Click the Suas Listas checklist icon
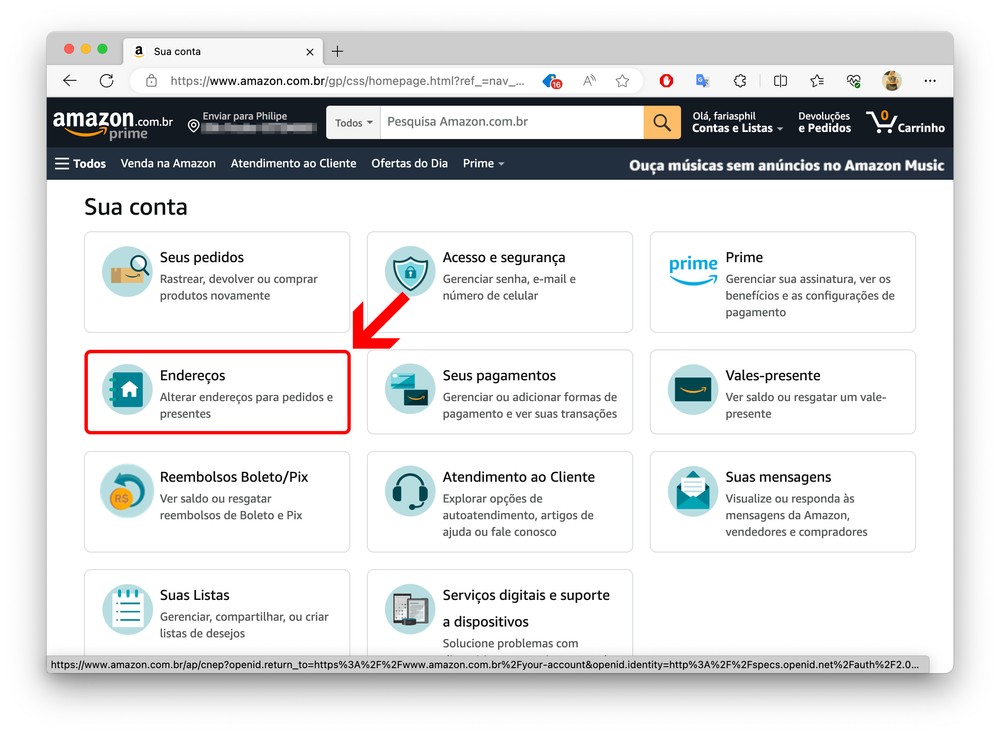 (128, 609)
